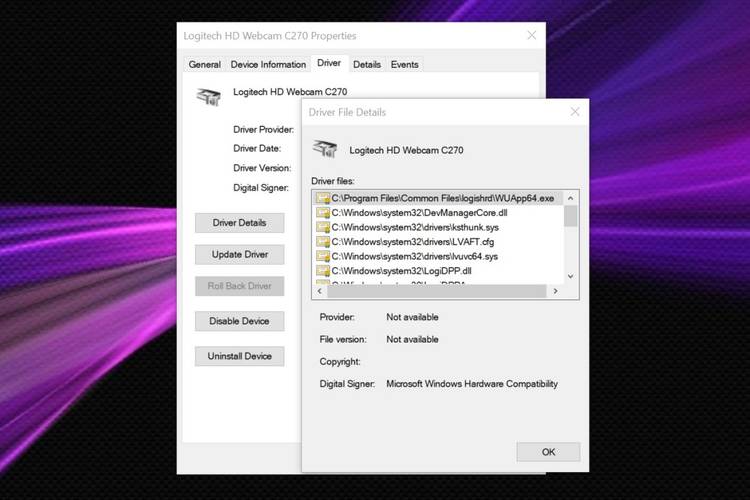The height and width of the screenshot is (500, 750).
Task: Click file icon beside WUApp64.exe
Action: (x=323, y=198)
